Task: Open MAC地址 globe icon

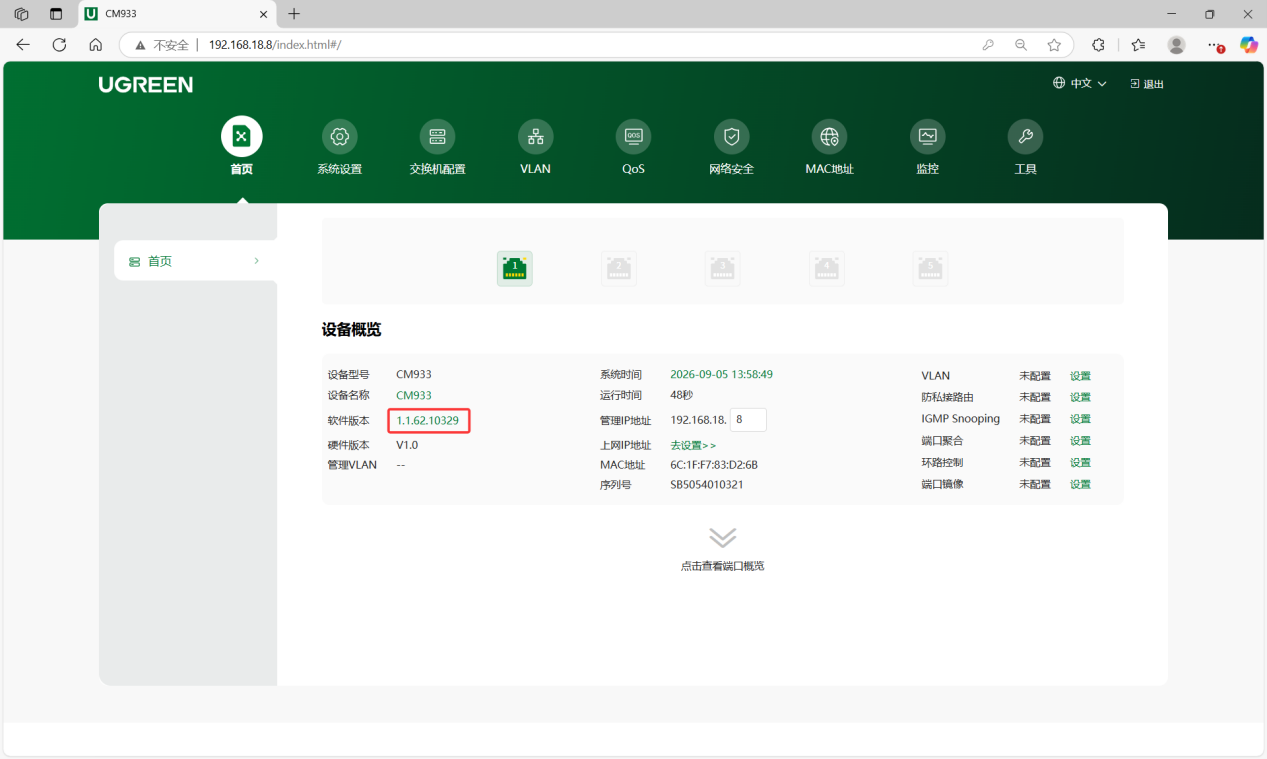Action: (829, 137)
